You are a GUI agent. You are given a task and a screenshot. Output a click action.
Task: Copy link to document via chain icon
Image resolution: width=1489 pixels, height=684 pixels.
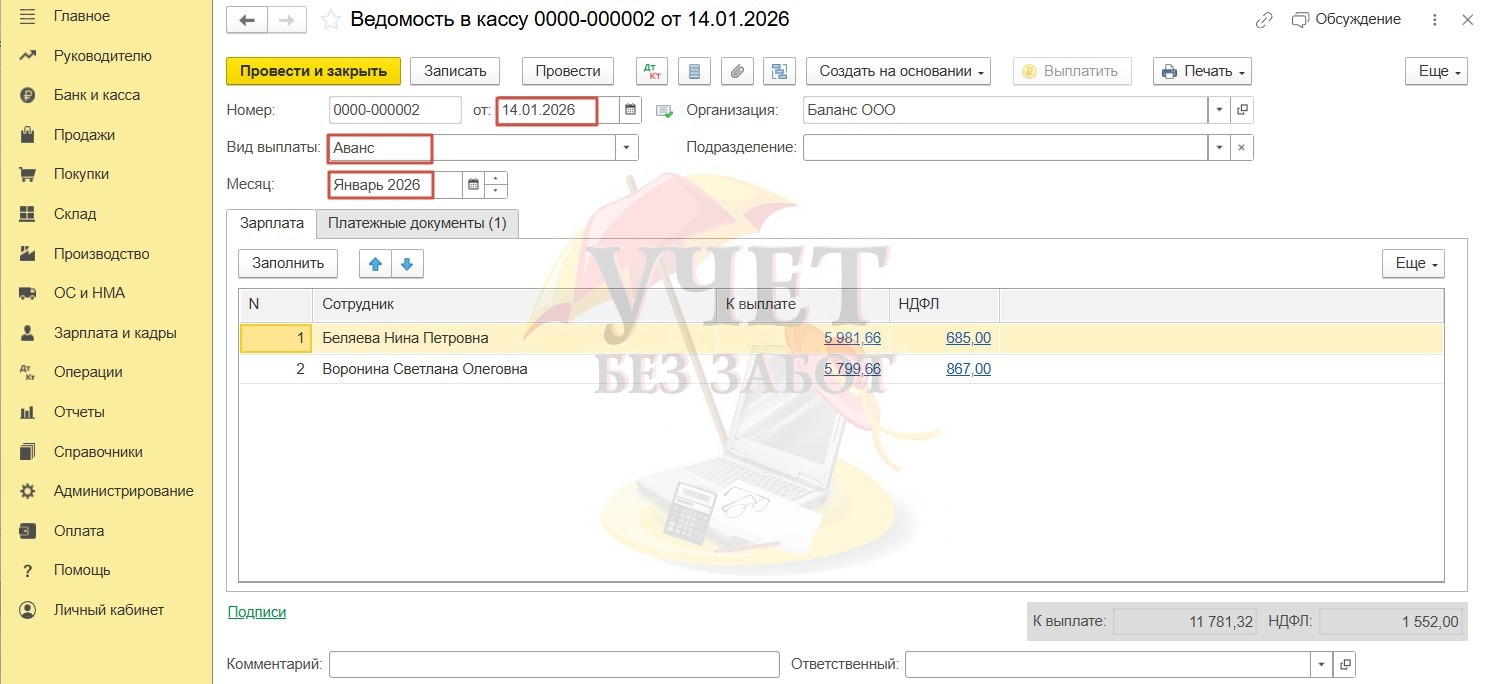point(1264,20)
